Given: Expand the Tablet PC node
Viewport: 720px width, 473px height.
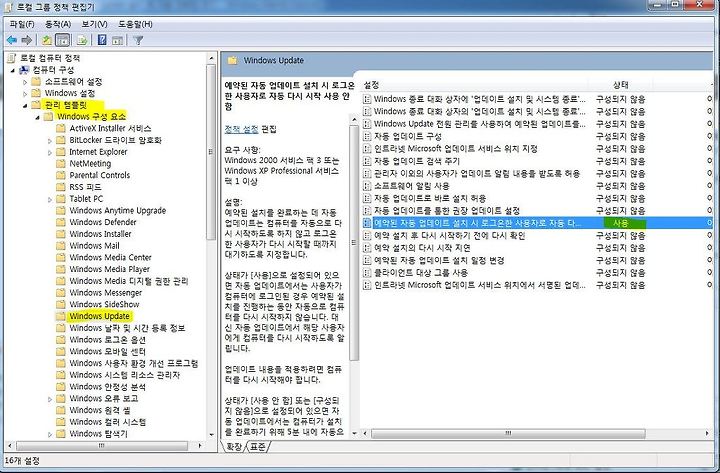Looking at the screenshot, I should 50,199.
